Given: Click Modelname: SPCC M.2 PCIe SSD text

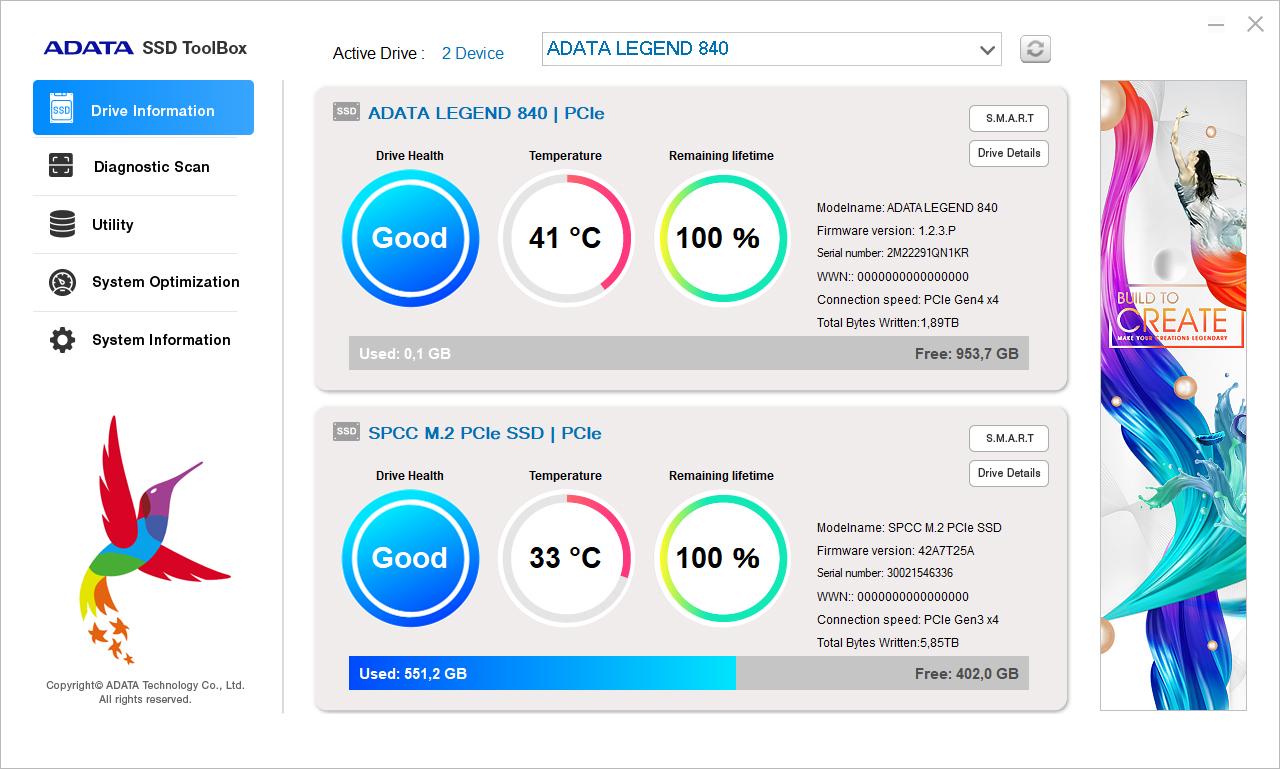Looking at the screenshot, I should click(x=909, y=528).
